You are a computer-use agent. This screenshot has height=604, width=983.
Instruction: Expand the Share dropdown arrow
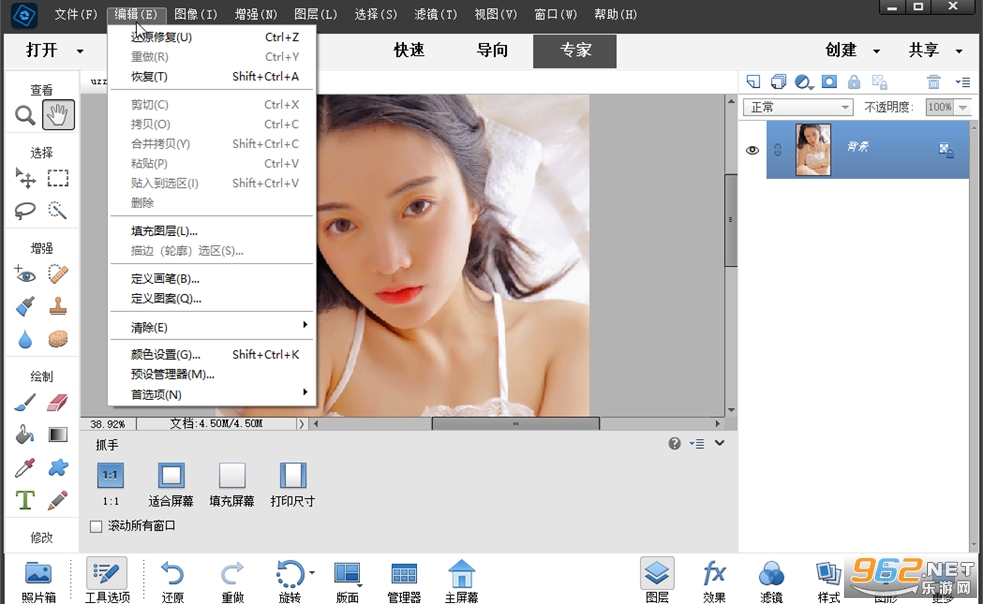(959, 51)
